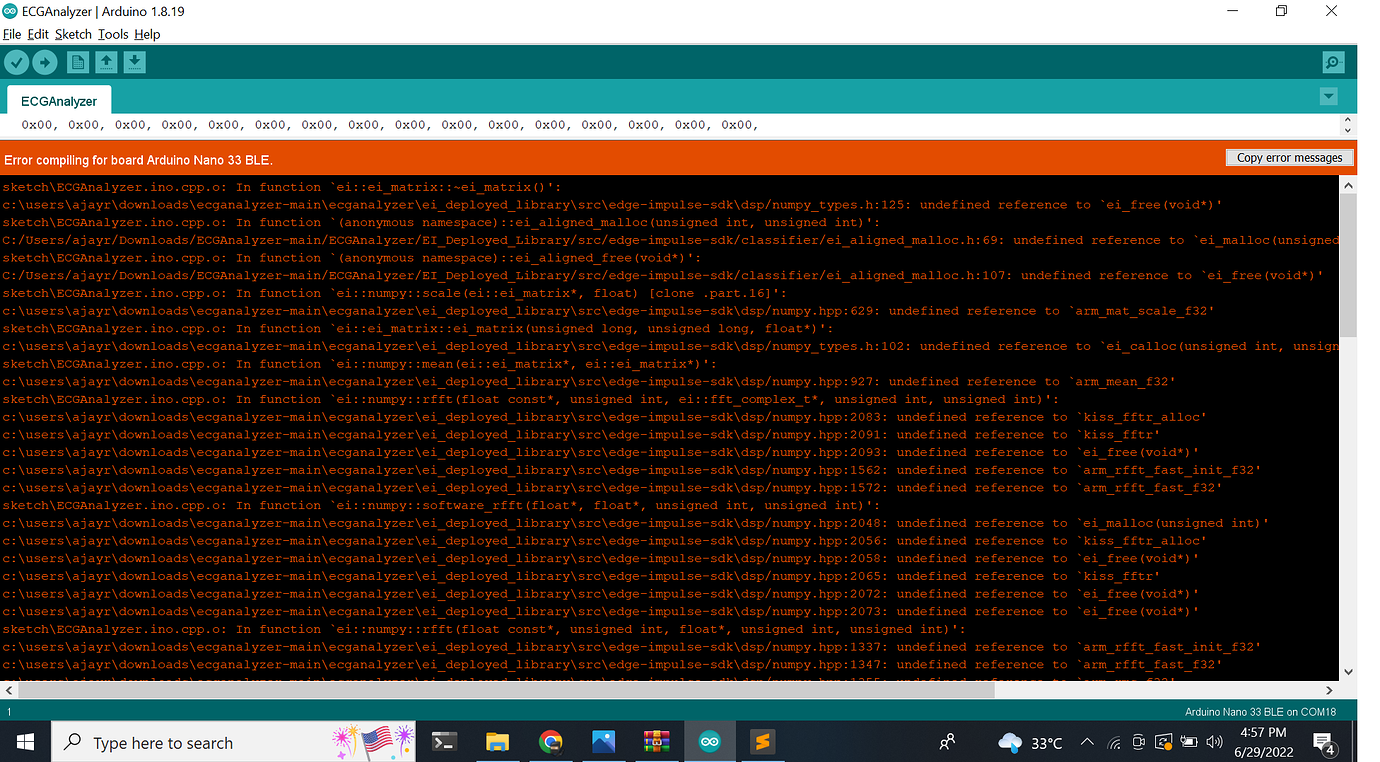
Task: Open the notification center icon
Action: pyautogui.click(x=1324, y=743)
